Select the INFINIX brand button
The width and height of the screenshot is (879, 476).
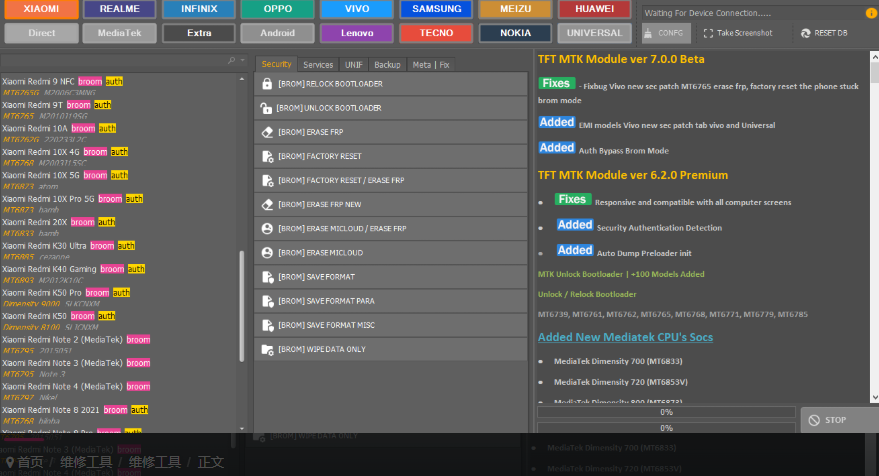(x=199, y=9)
